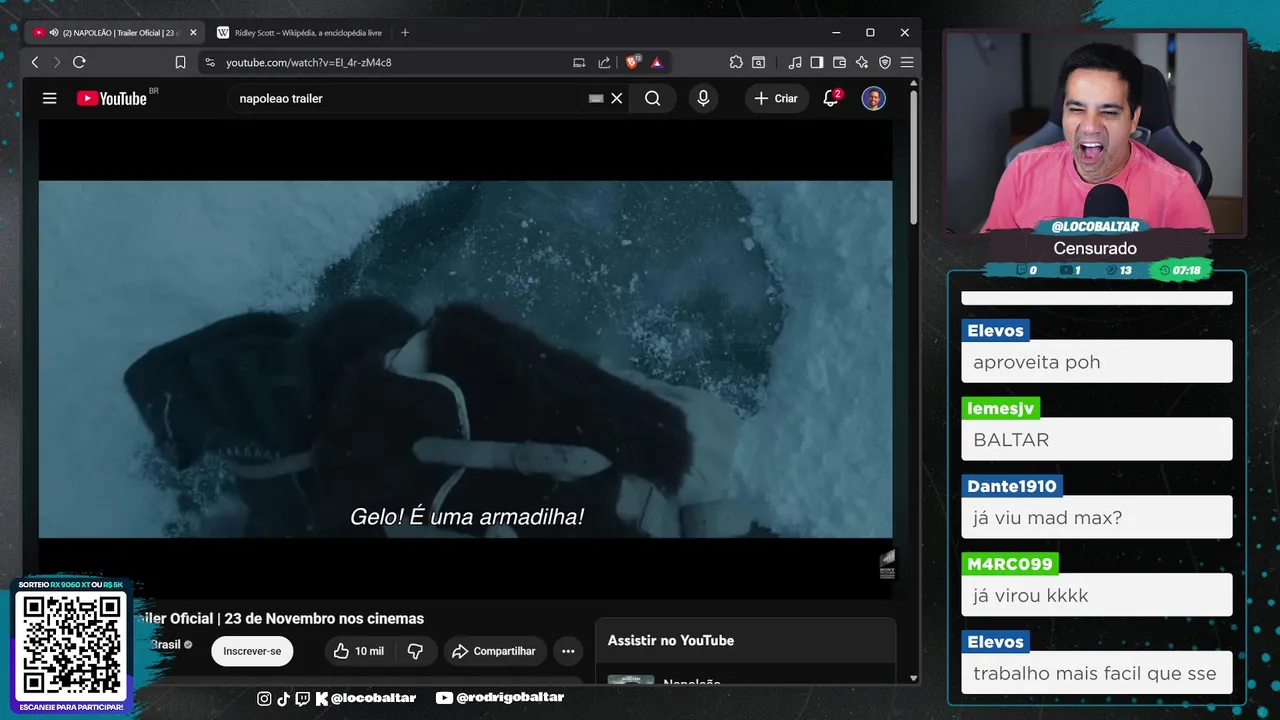The width and height of the screenshot is (1280, 720).
Task: Open the Criar create menu
Action: (776, 98)
